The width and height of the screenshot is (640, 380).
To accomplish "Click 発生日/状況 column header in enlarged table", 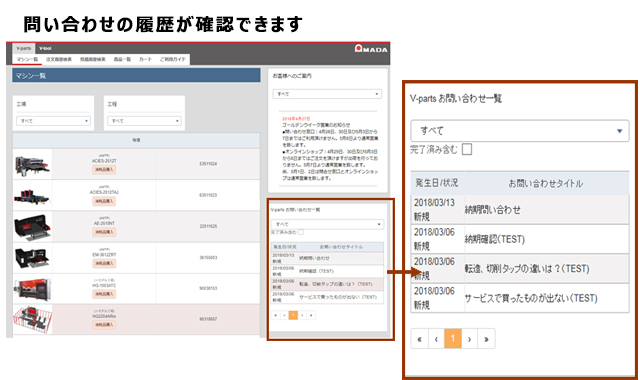I will [x=437, y=183].
